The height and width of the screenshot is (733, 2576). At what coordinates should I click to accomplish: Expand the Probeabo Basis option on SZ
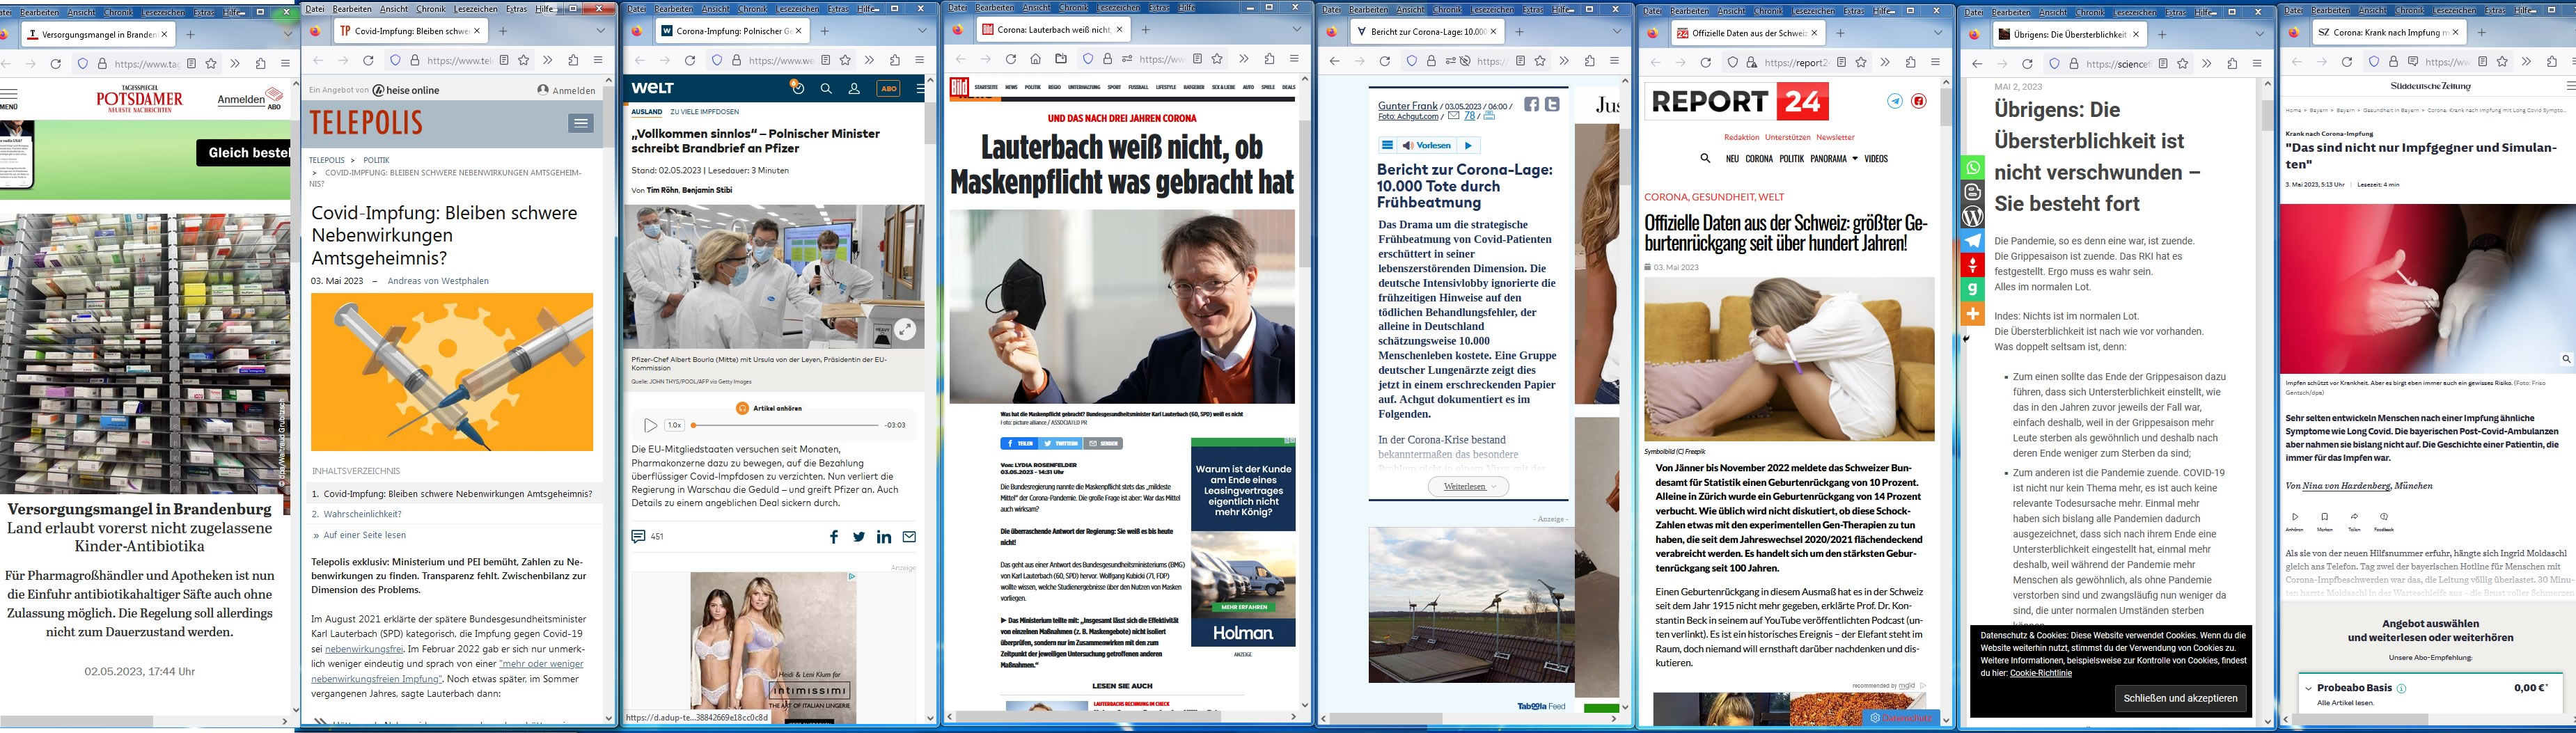click(2309, 688)
